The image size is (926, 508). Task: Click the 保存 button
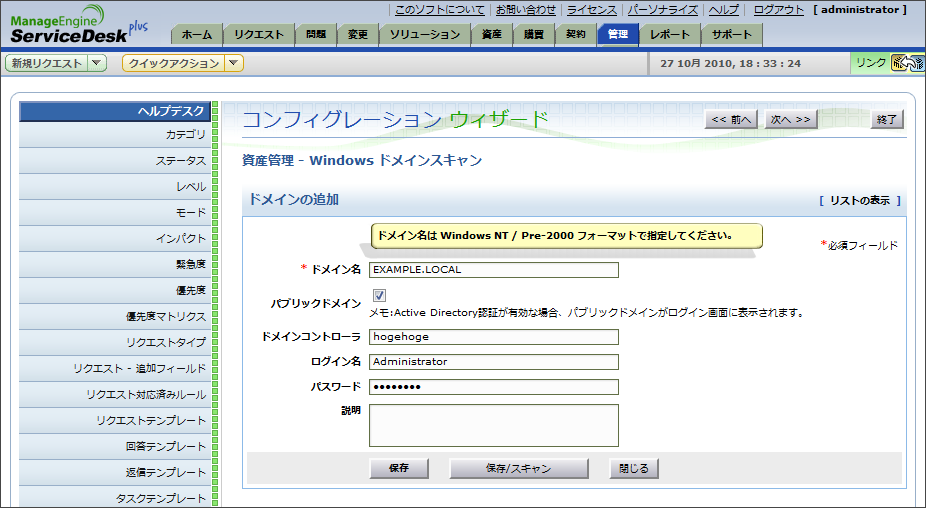pos(399,468)
